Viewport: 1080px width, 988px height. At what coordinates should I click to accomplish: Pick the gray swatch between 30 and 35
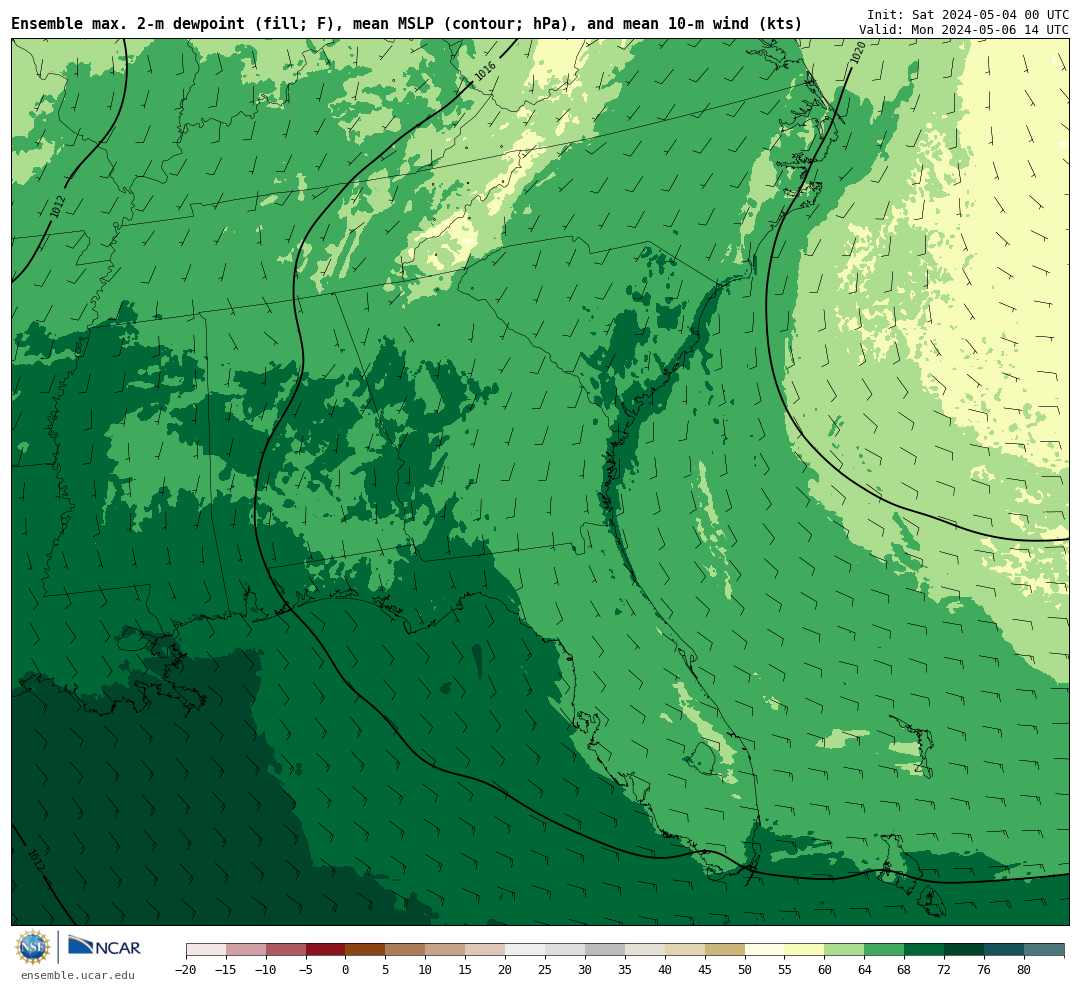tap(605, 950)
